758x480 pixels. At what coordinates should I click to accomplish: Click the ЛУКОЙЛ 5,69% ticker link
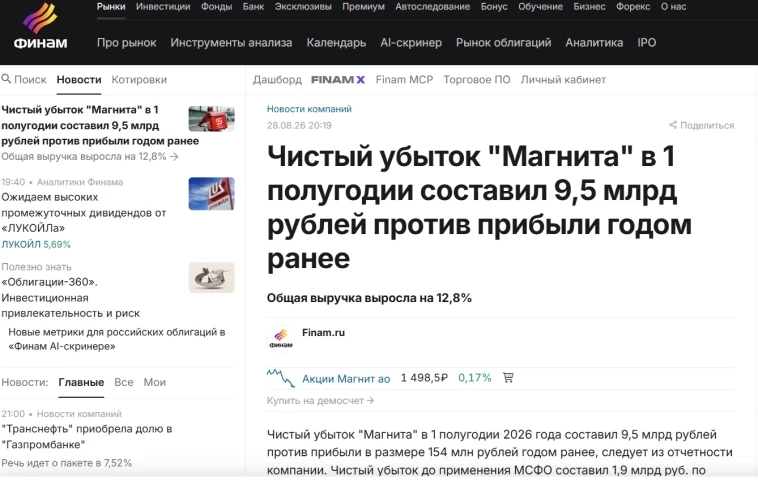click(x=36, y=245)
